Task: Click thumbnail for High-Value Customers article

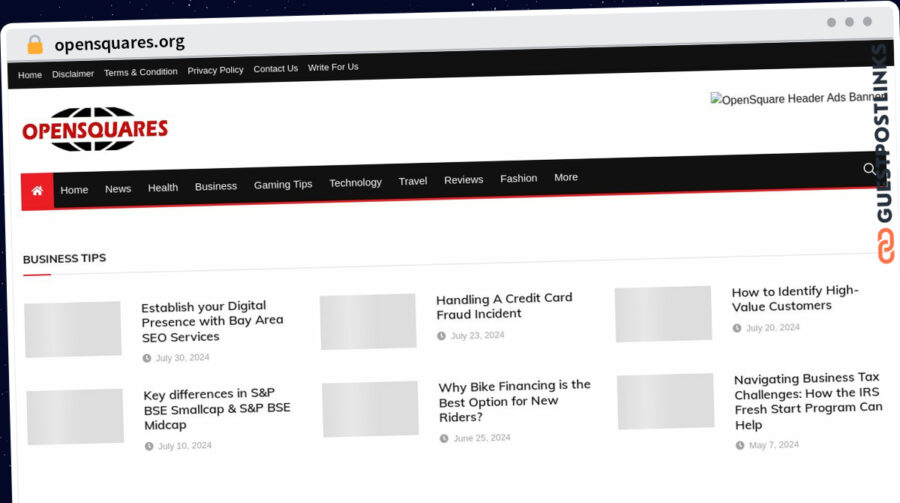Action: (x=663, y=314)
